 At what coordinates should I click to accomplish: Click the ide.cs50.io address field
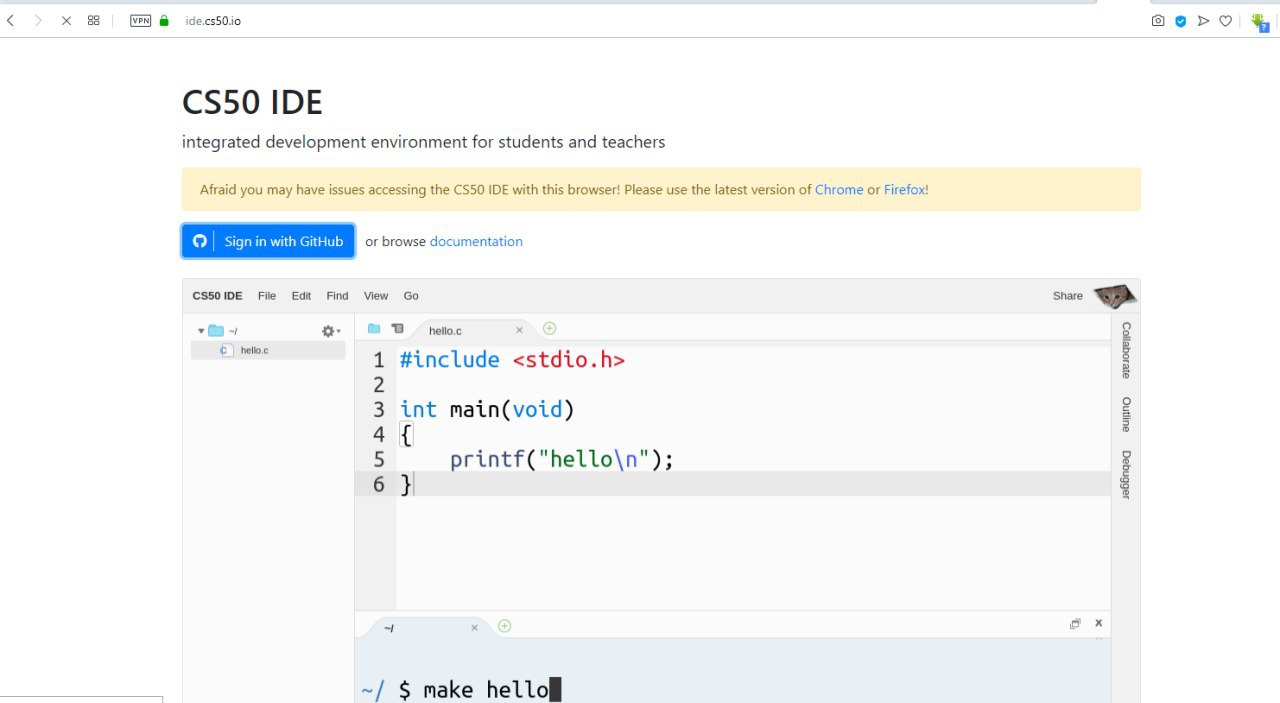point(213,20)
